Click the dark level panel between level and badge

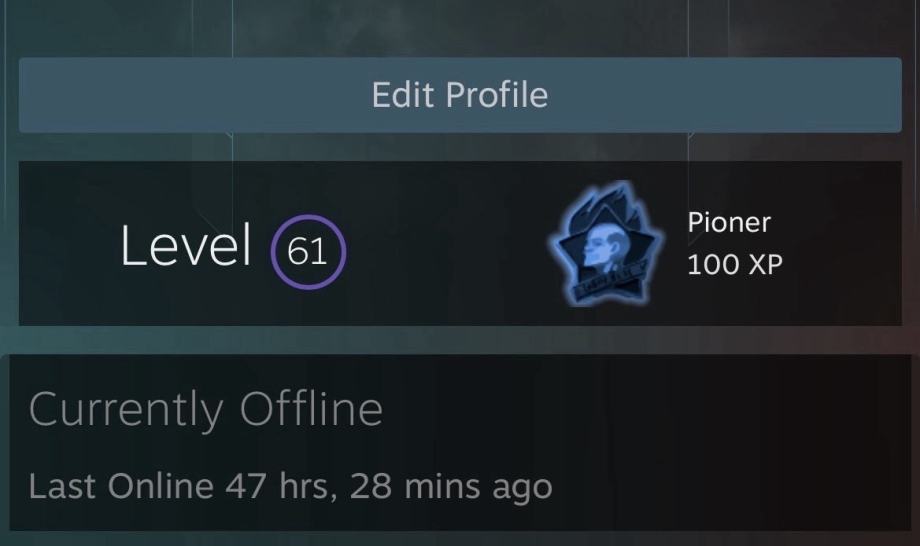(x=446, y=243)
